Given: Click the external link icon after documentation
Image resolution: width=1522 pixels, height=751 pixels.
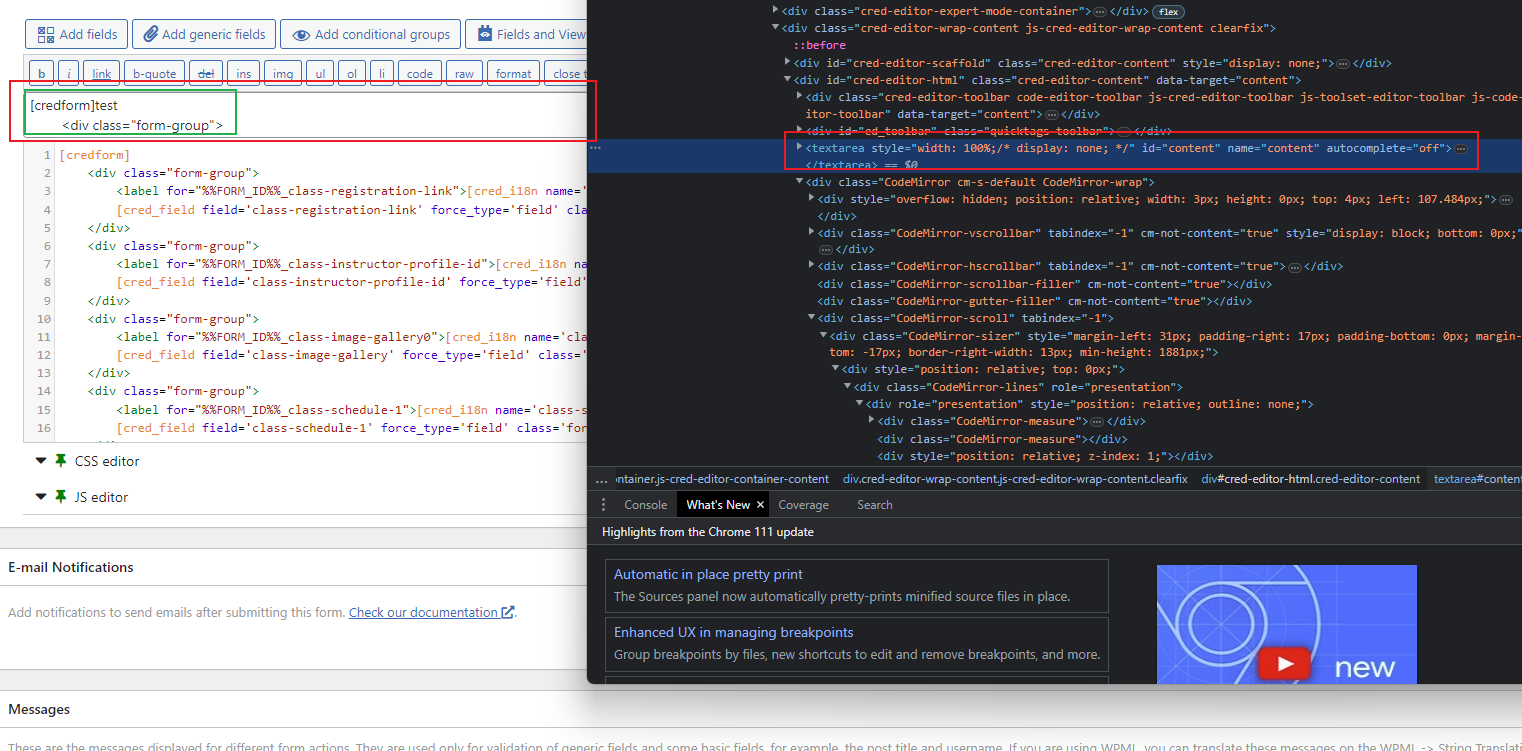Looking at the screenshot, I should click(x=508, y=612).
